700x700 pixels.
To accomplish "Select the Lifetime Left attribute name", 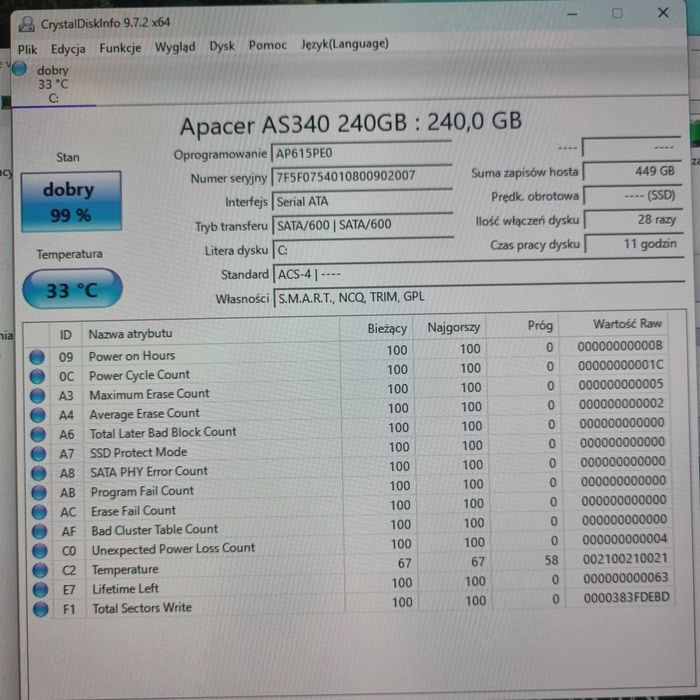I will pyautogui.click(x=125, y=589).
